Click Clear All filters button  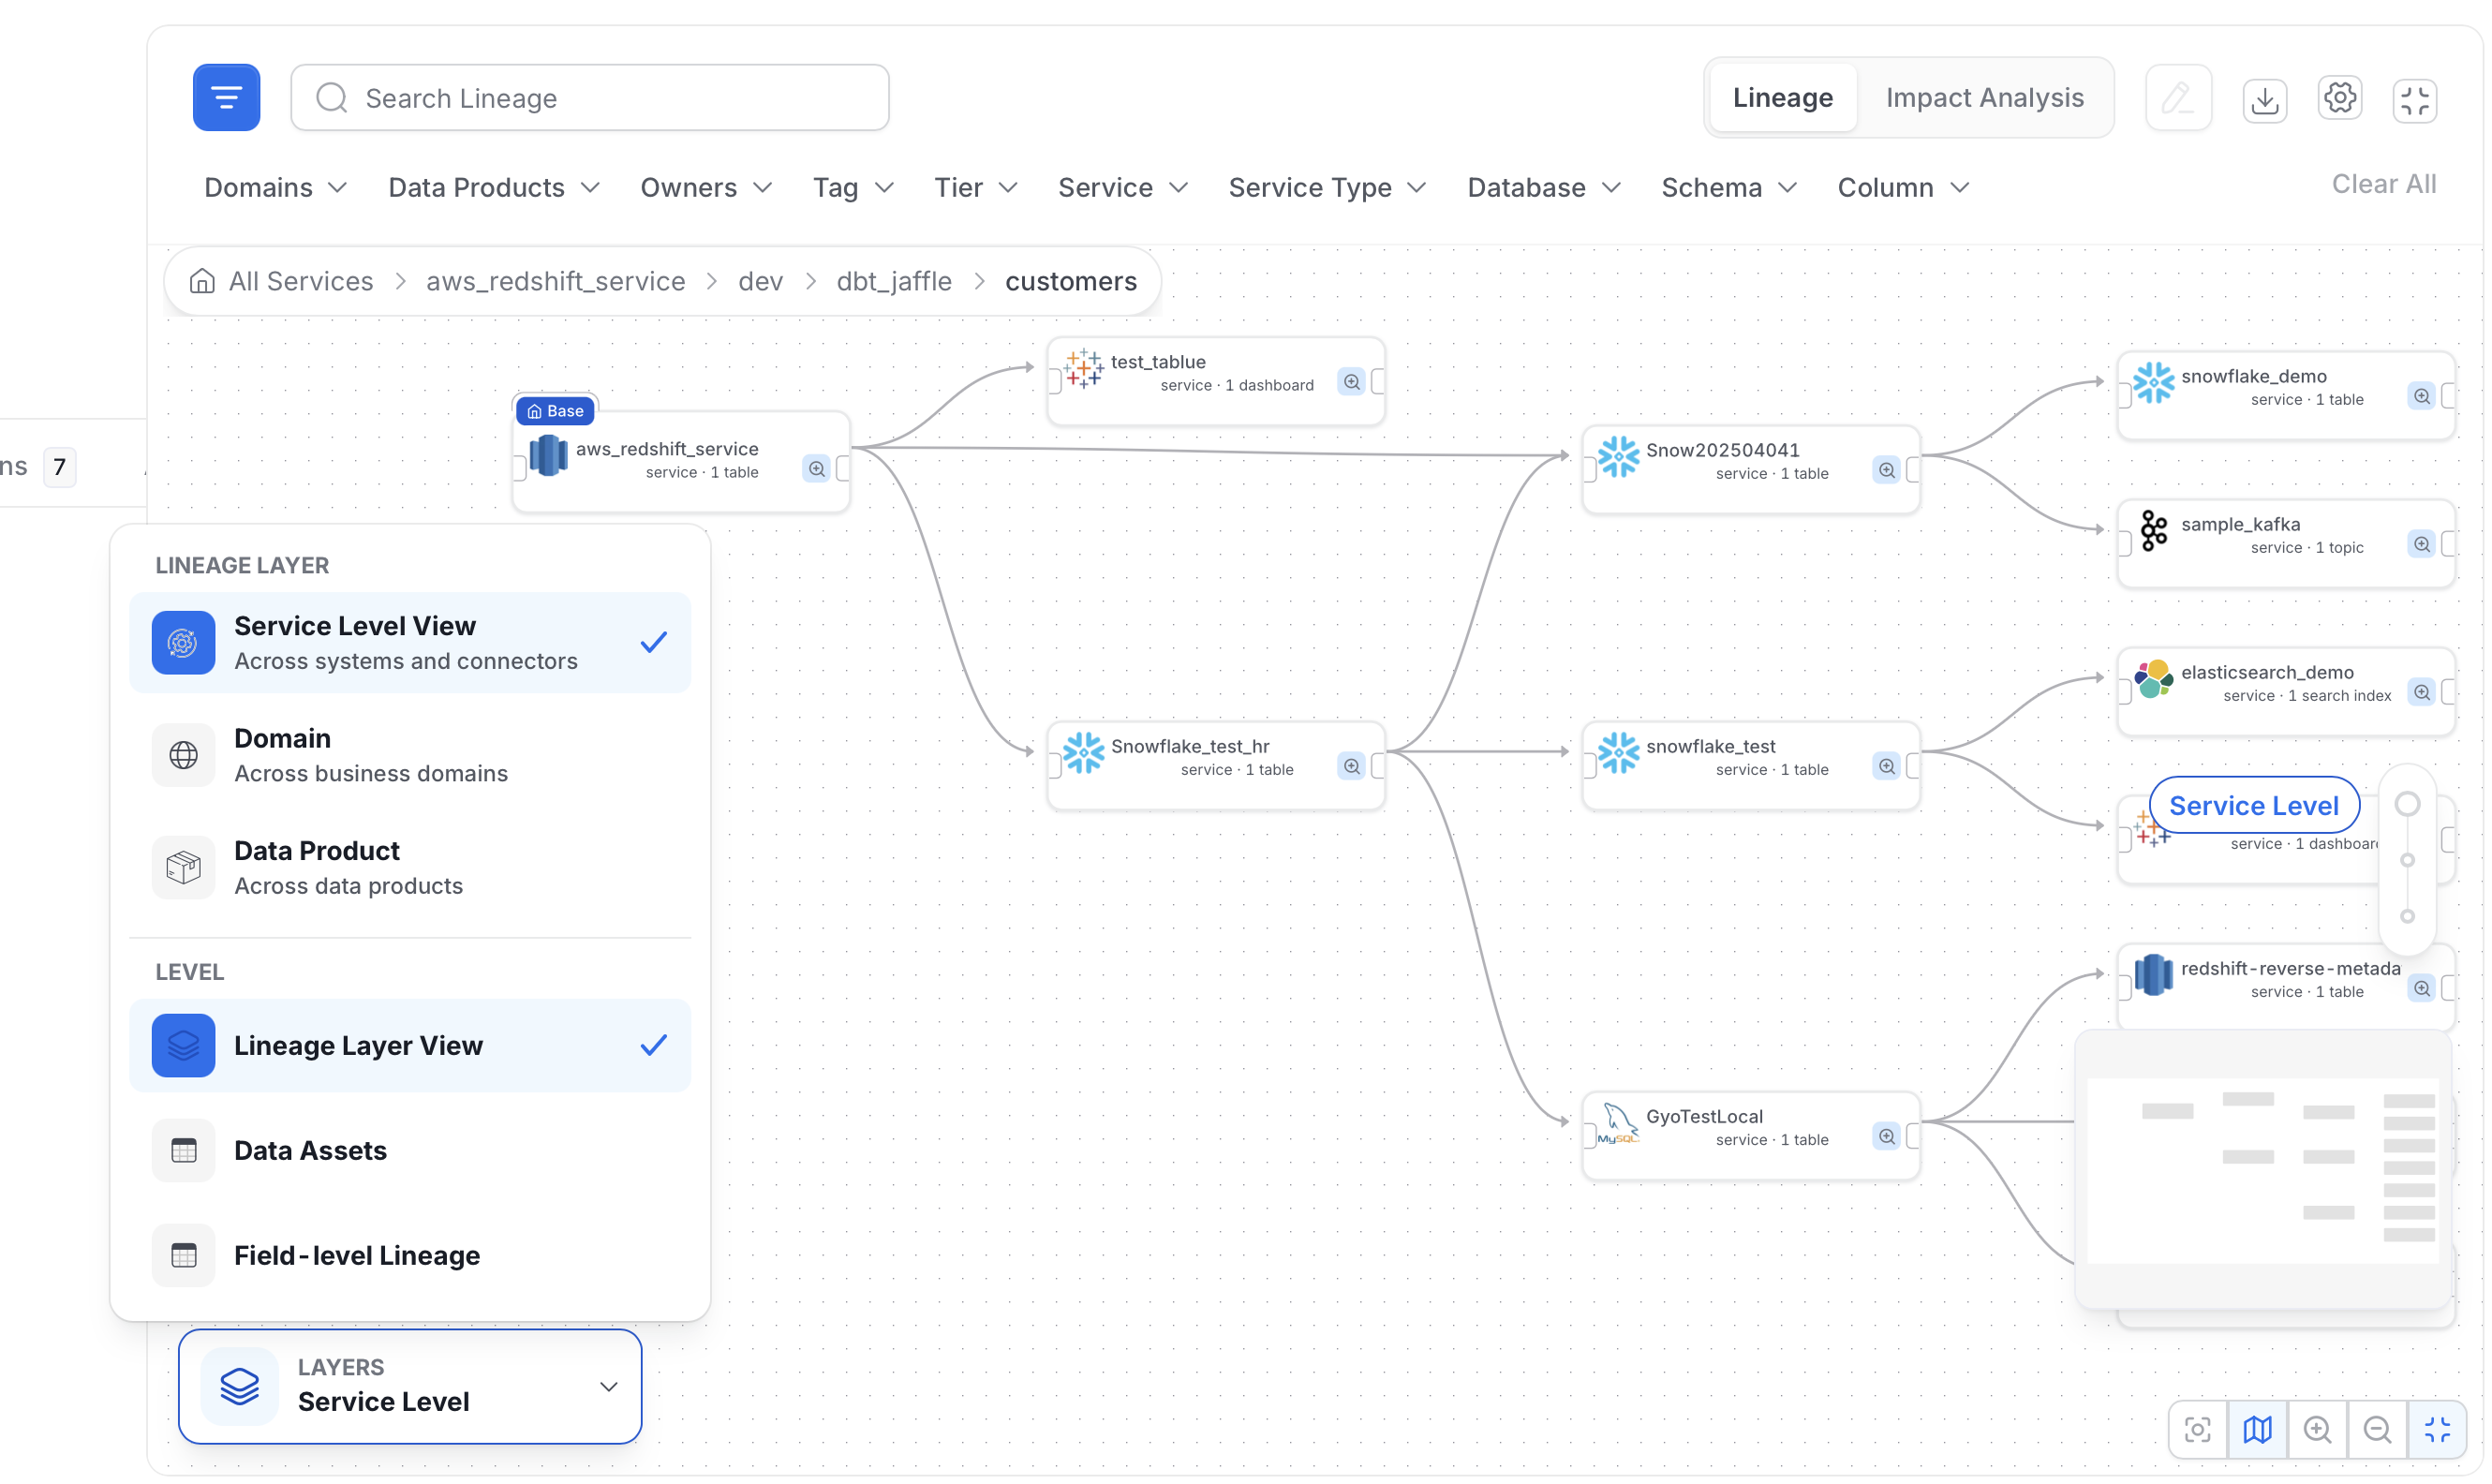(2383, 184)
